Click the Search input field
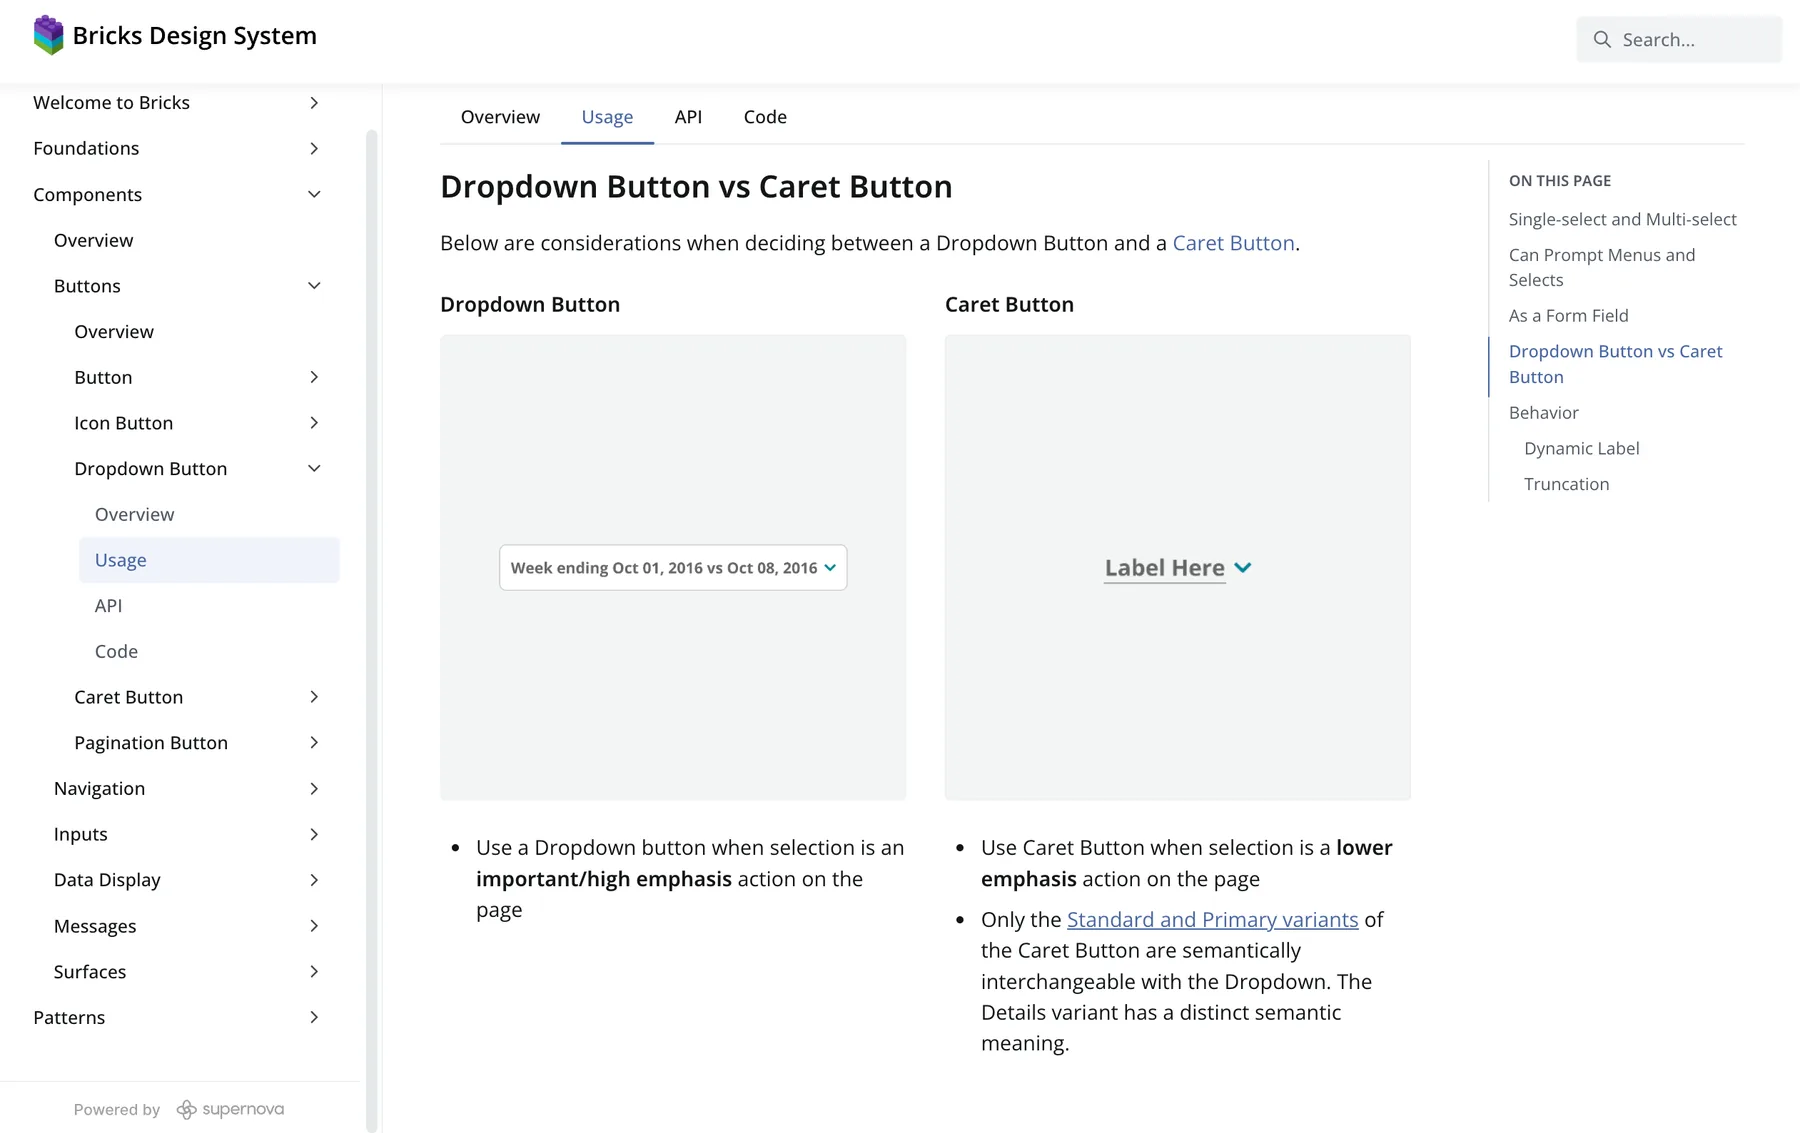Image resolution: width=1800 pixels, height=1133 pixels. point(1679,40)
